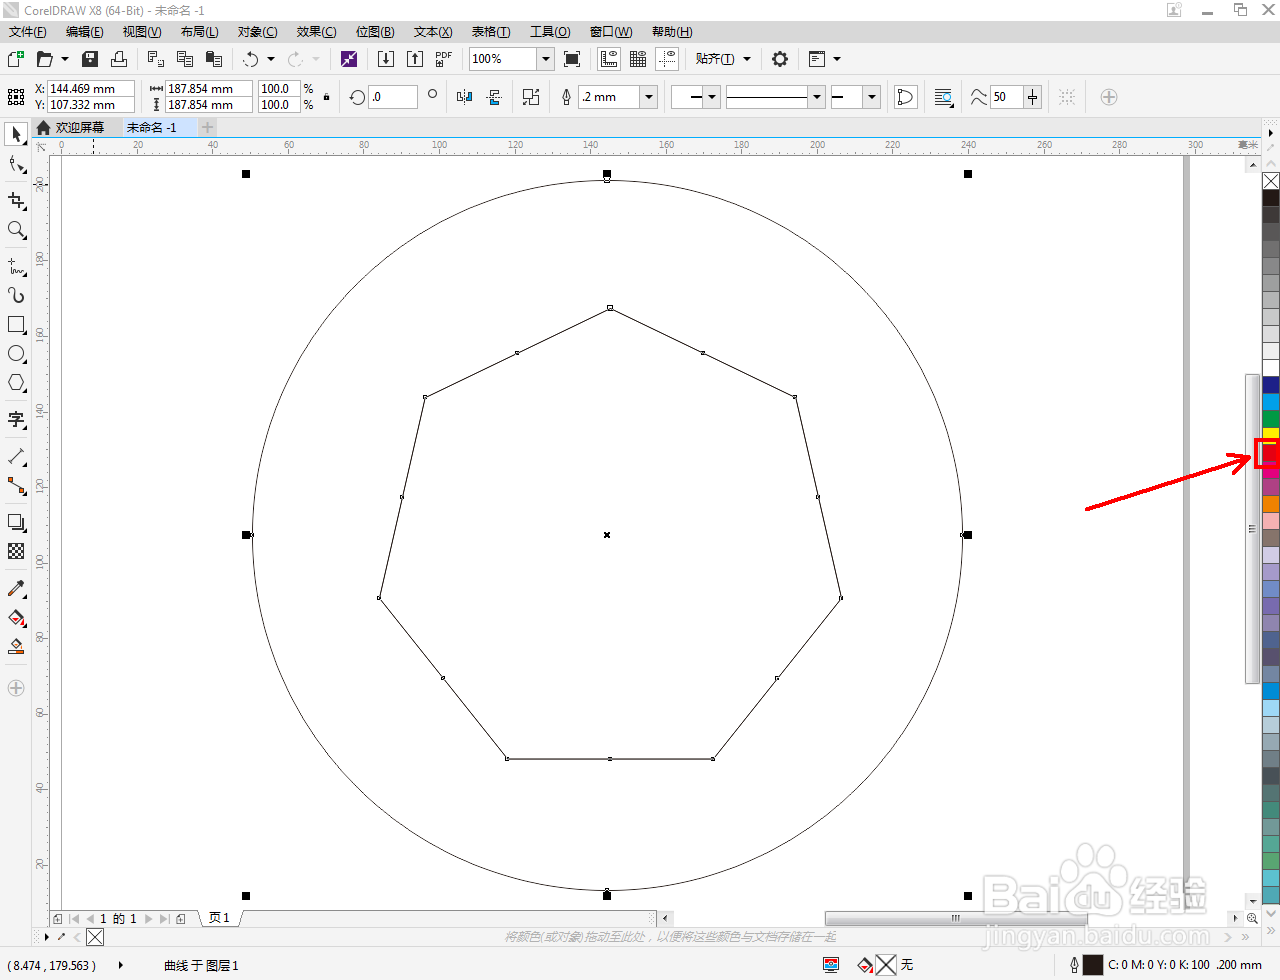
Task: Select the Text tool
Action: pyautogui.click(x=16, y=419)
